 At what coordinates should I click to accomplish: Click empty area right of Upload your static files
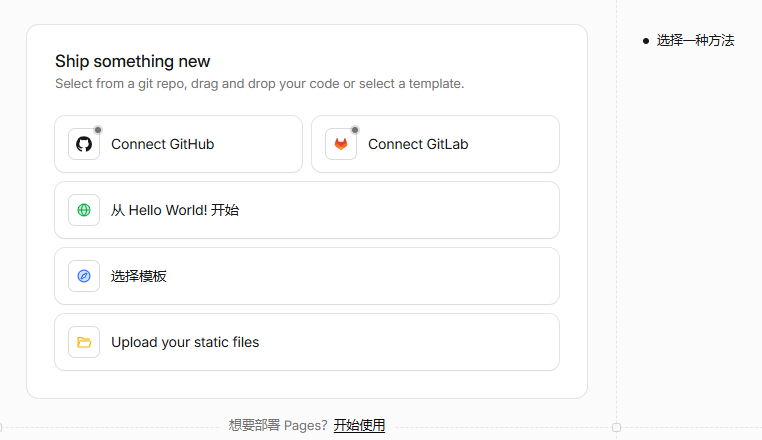408,342
